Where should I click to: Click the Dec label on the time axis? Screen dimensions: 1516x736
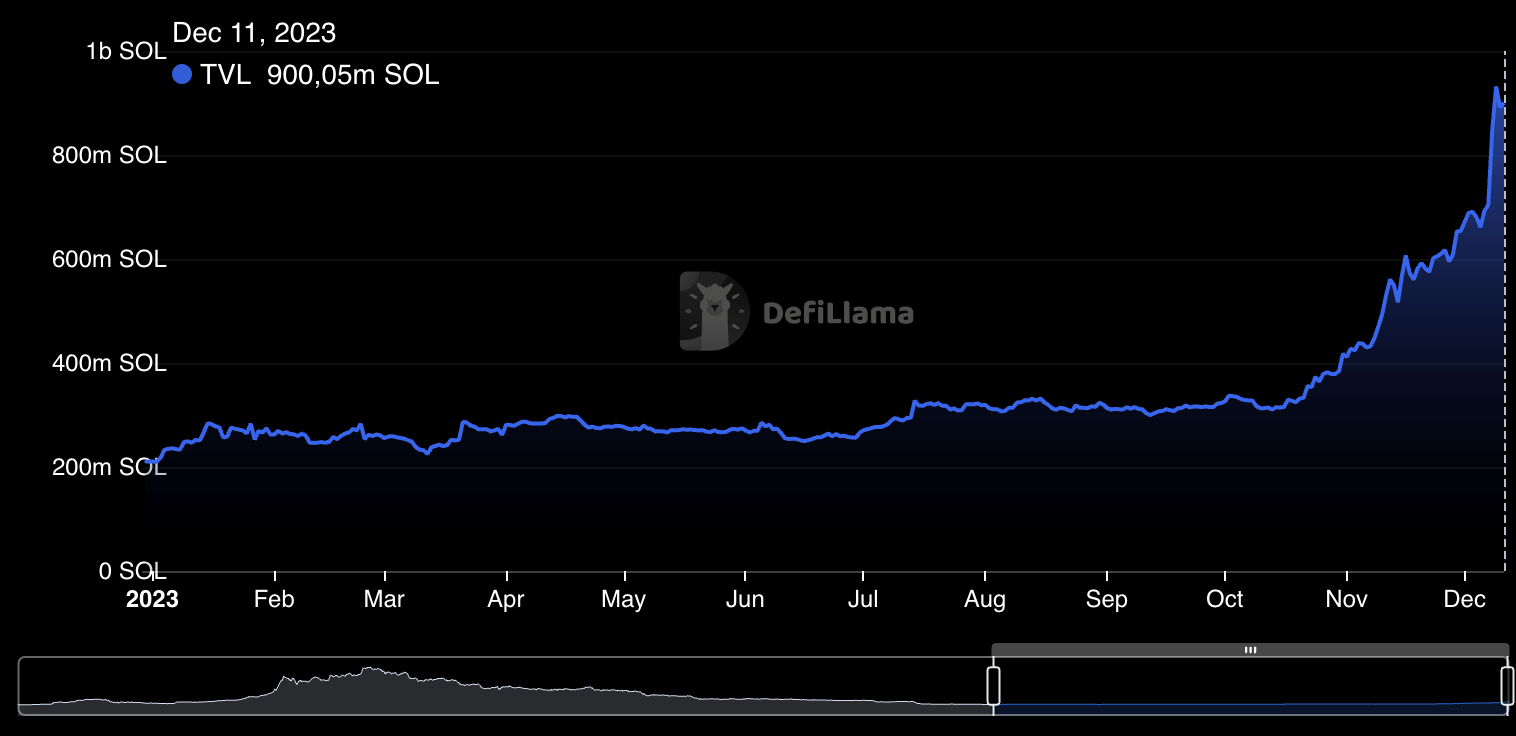(1464, 599)
